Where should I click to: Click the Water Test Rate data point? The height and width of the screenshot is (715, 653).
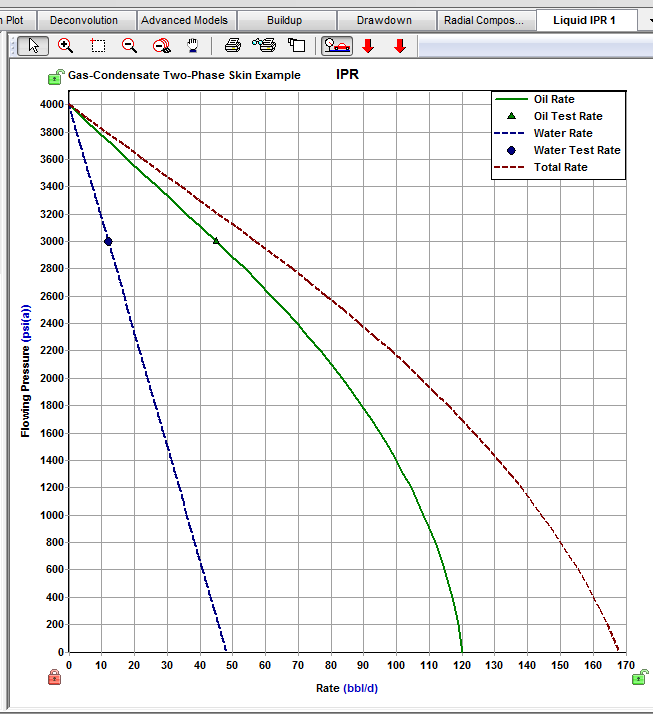[108, 241]
